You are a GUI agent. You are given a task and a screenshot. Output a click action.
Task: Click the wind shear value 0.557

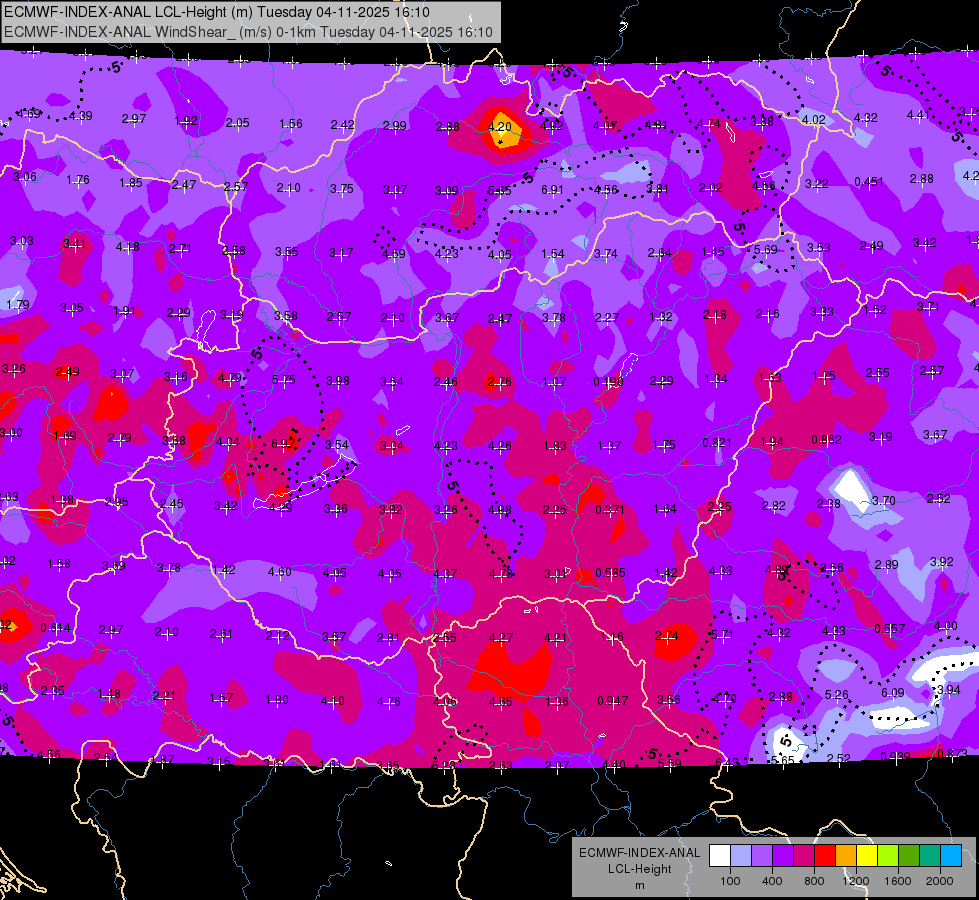coord(890,628)
